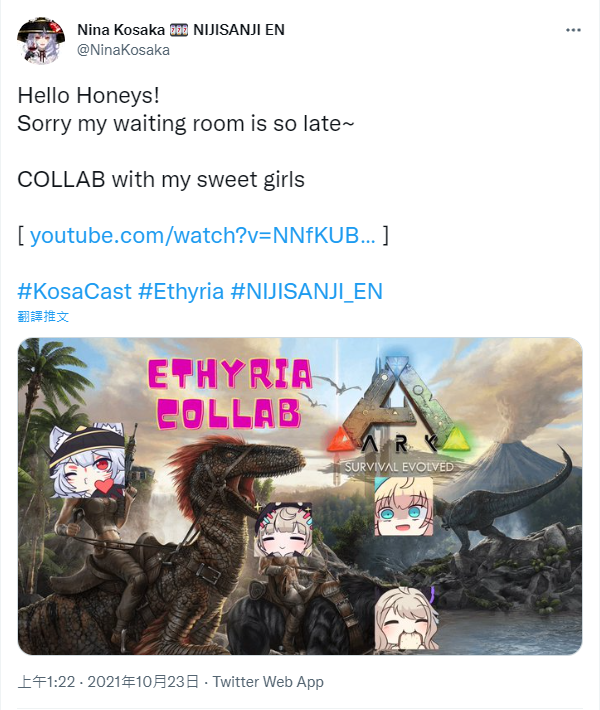Click the blonde blue-eyed chibi face

403,506
